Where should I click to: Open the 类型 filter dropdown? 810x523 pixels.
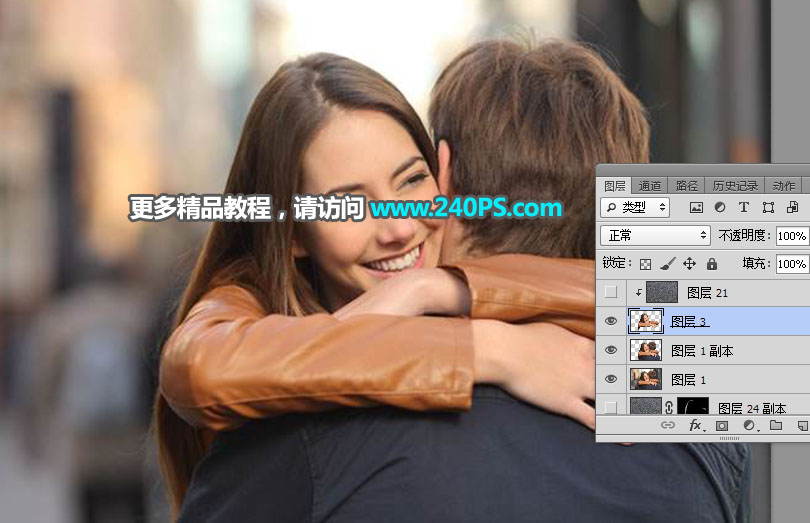point(635,208)
